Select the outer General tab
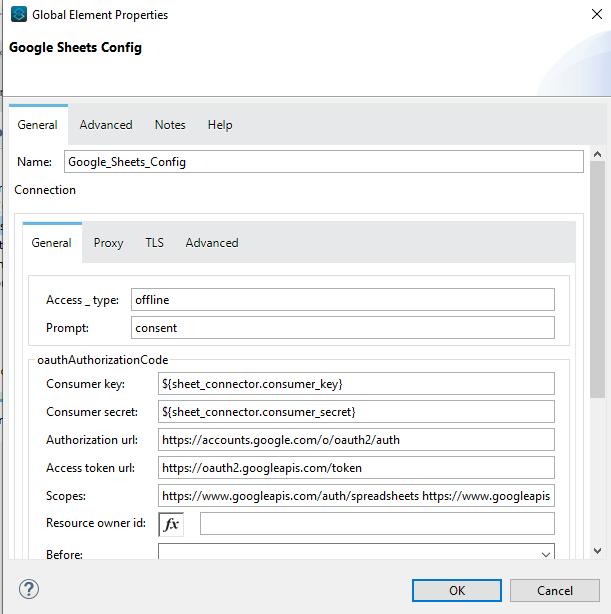This screenshot has width=611, height=614. (38, 125)
